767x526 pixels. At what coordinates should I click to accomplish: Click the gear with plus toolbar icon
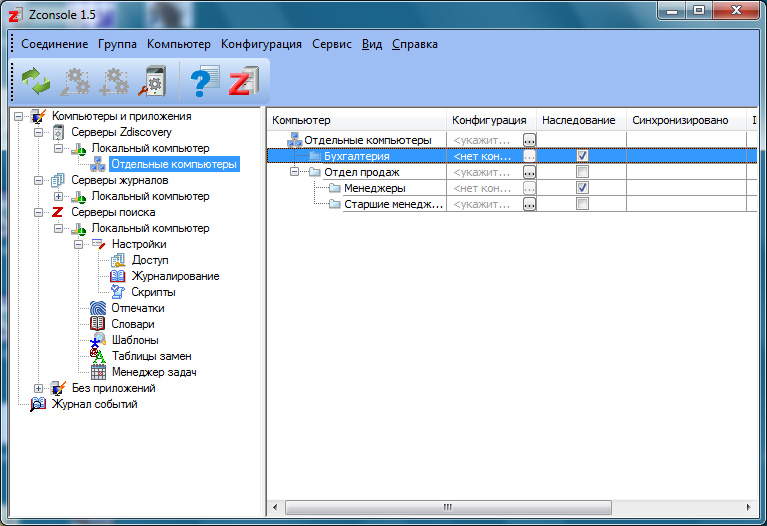pos(114,81)
